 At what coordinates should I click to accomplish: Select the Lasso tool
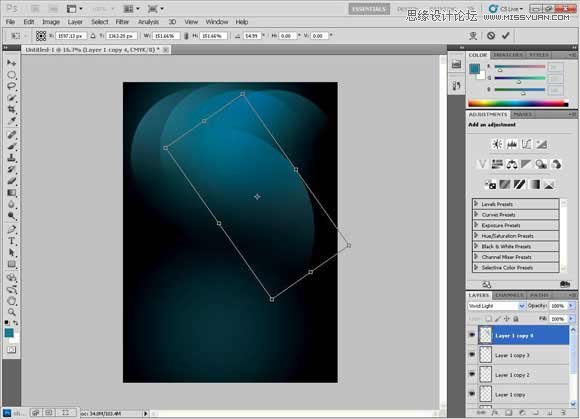point(11,87)
